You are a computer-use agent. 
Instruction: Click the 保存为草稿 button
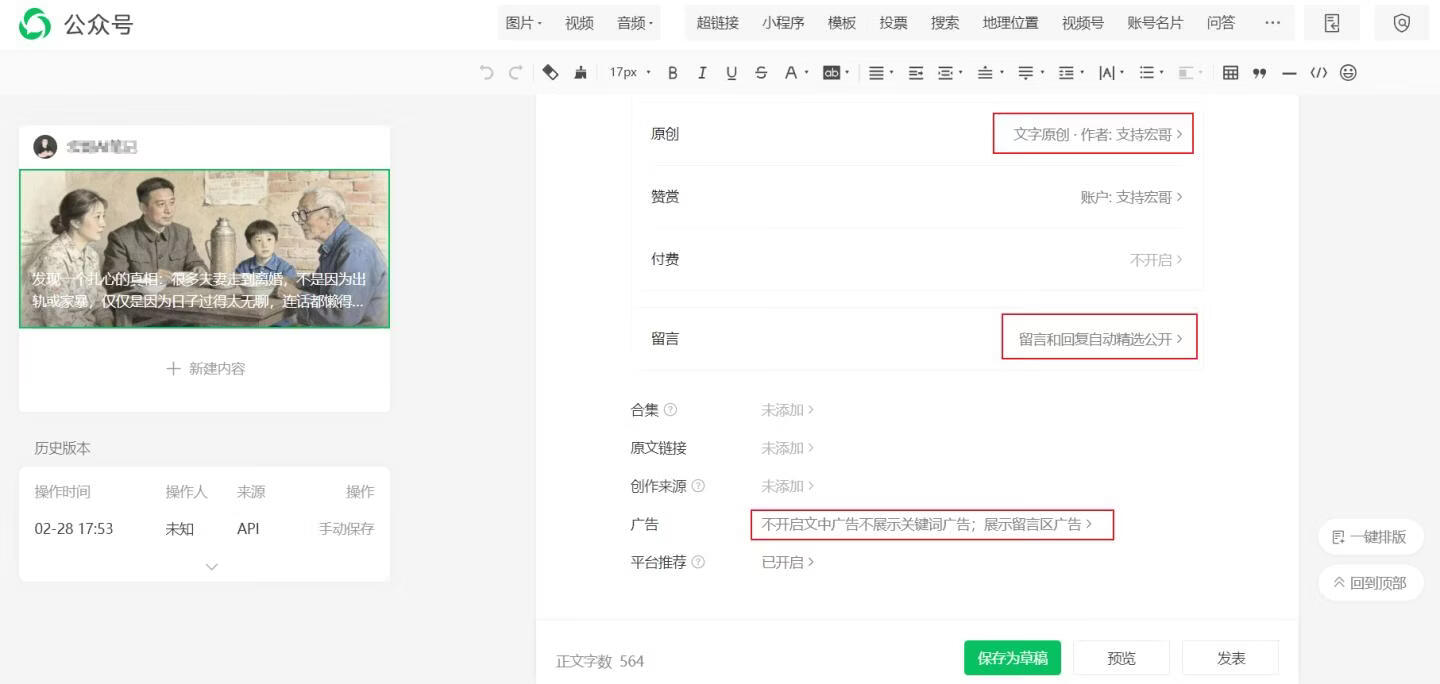[x=1012, y=657]
